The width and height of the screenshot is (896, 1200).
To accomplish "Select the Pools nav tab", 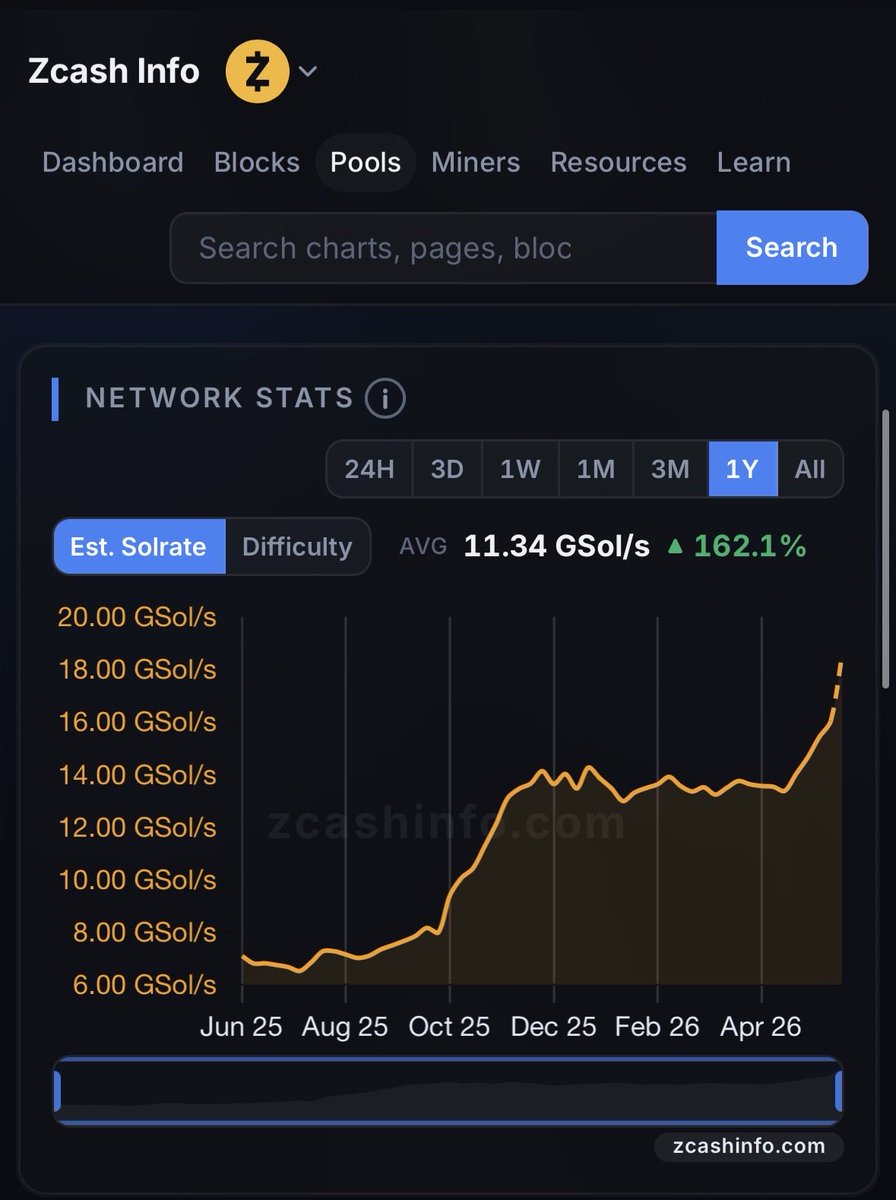I will [x=366, y=162].
